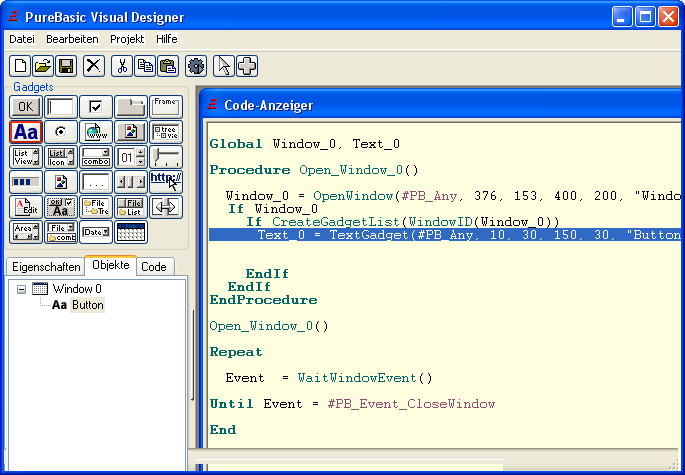Choose the File combo explorer gadget
685x475 pixels.
61,232
